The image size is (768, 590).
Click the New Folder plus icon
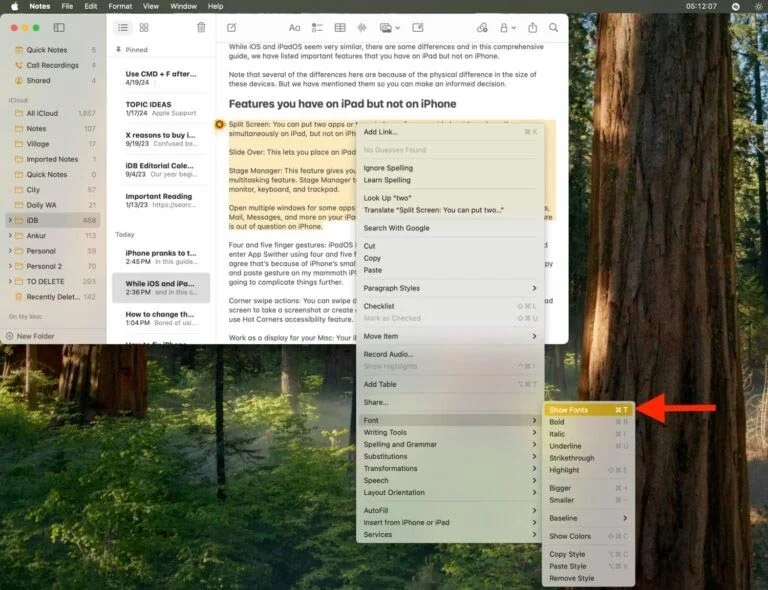(x=9, y=336)
